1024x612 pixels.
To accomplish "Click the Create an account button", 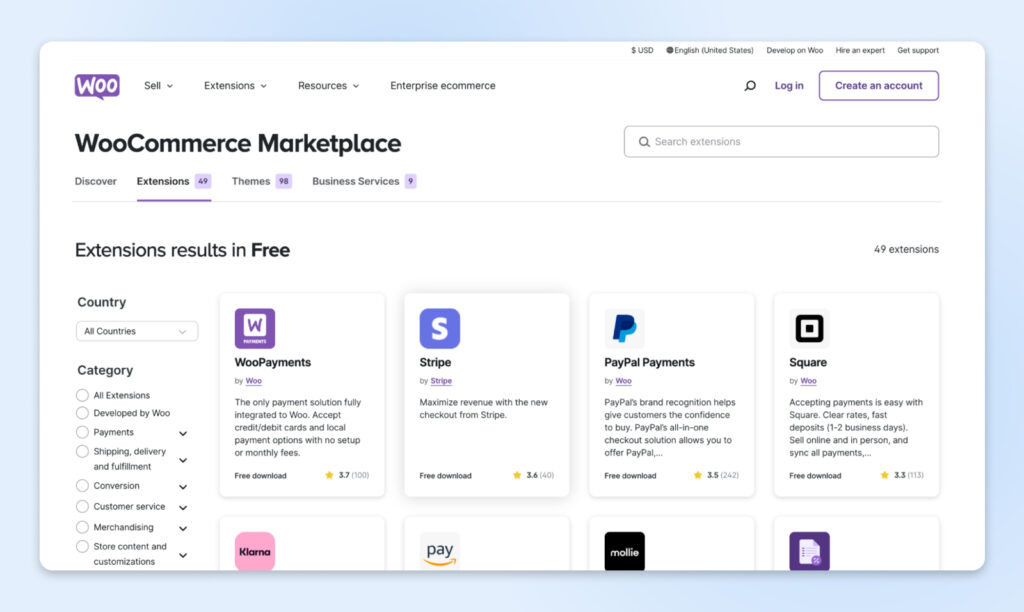I will (x=878, y=86).
